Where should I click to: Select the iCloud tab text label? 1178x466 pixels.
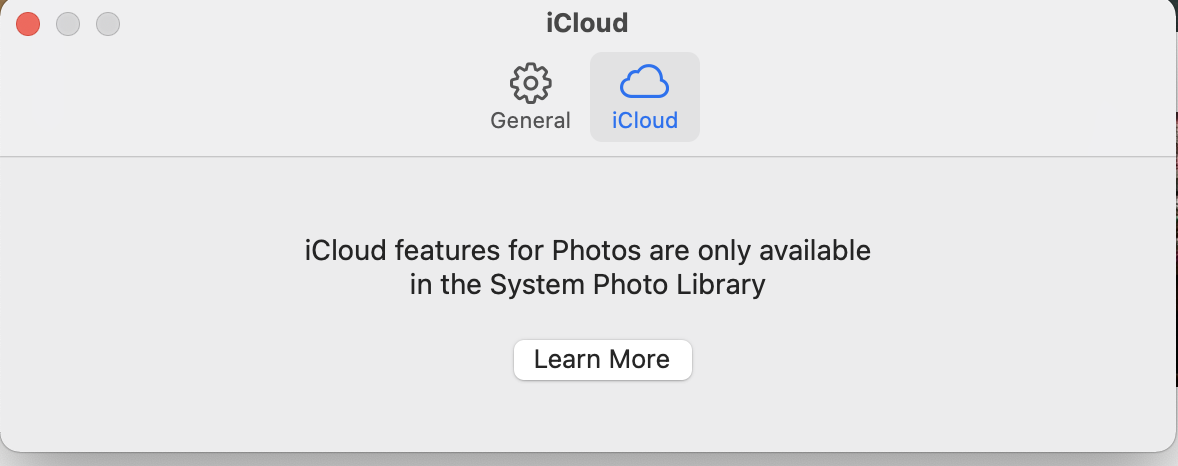point(644,121)
